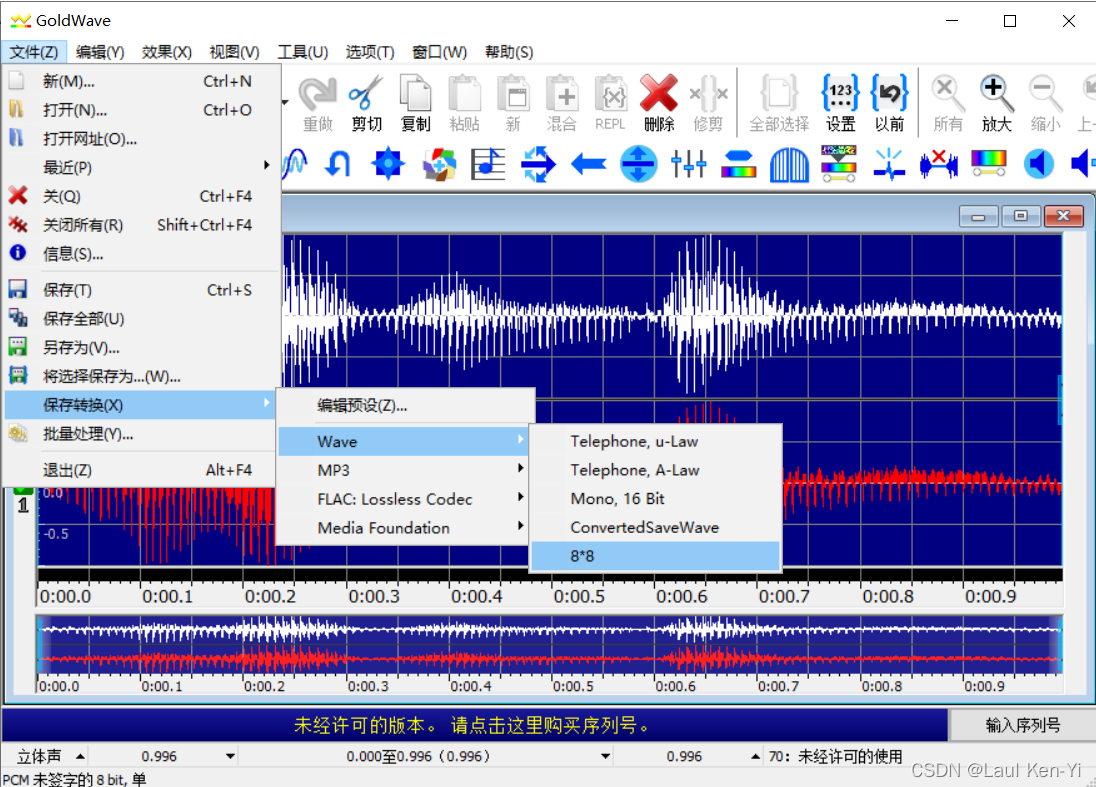
Task: Click the Previous (以前) selection icon
Action: (889, 103)
